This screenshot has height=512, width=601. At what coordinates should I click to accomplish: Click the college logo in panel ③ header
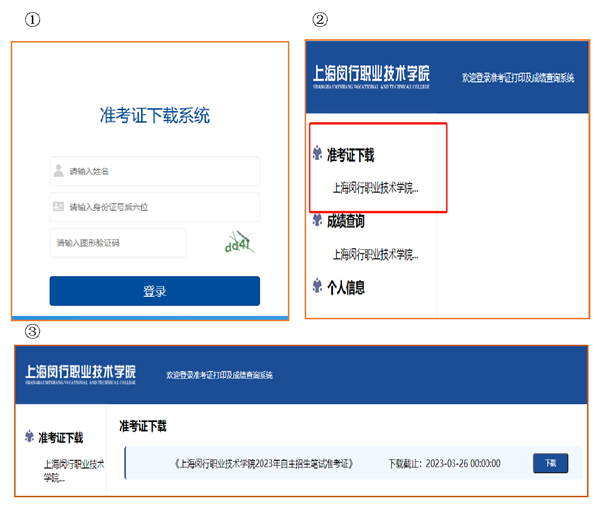tap(81, 373)
